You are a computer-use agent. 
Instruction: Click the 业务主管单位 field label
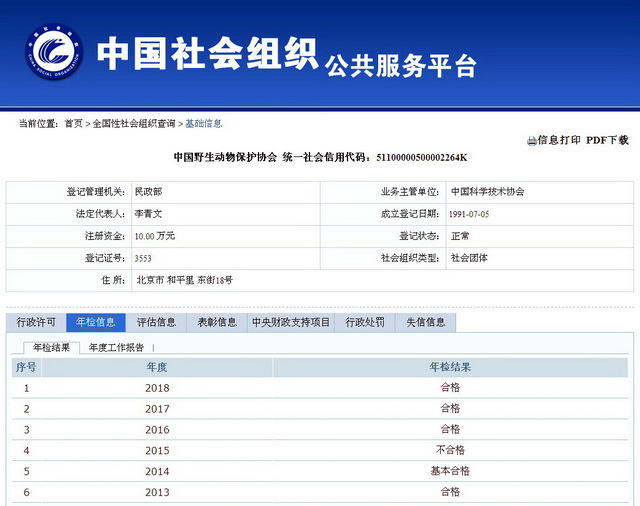pos(410,192)
